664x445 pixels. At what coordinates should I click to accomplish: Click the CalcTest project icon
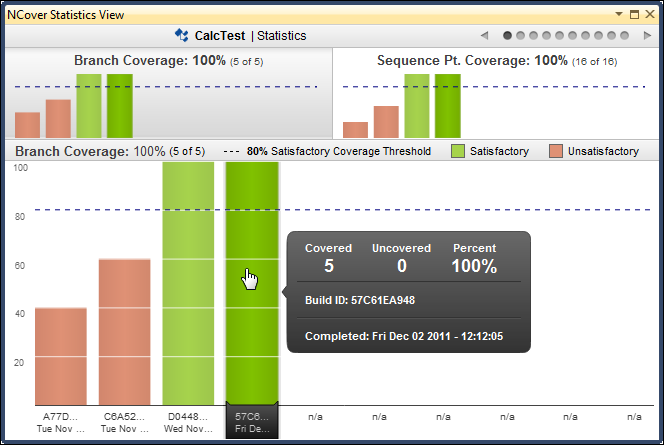point(181,36)
